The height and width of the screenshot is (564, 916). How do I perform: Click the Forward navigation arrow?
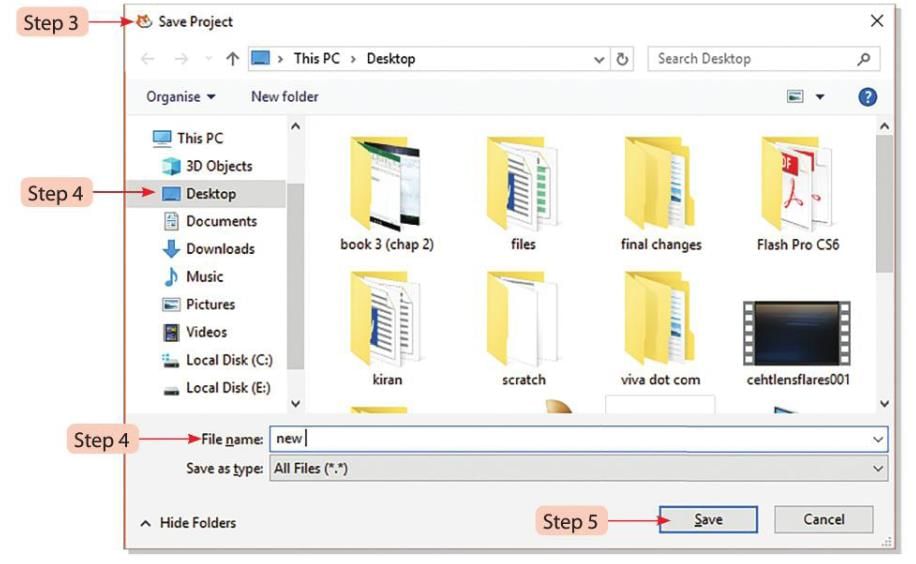coord(182,58)
